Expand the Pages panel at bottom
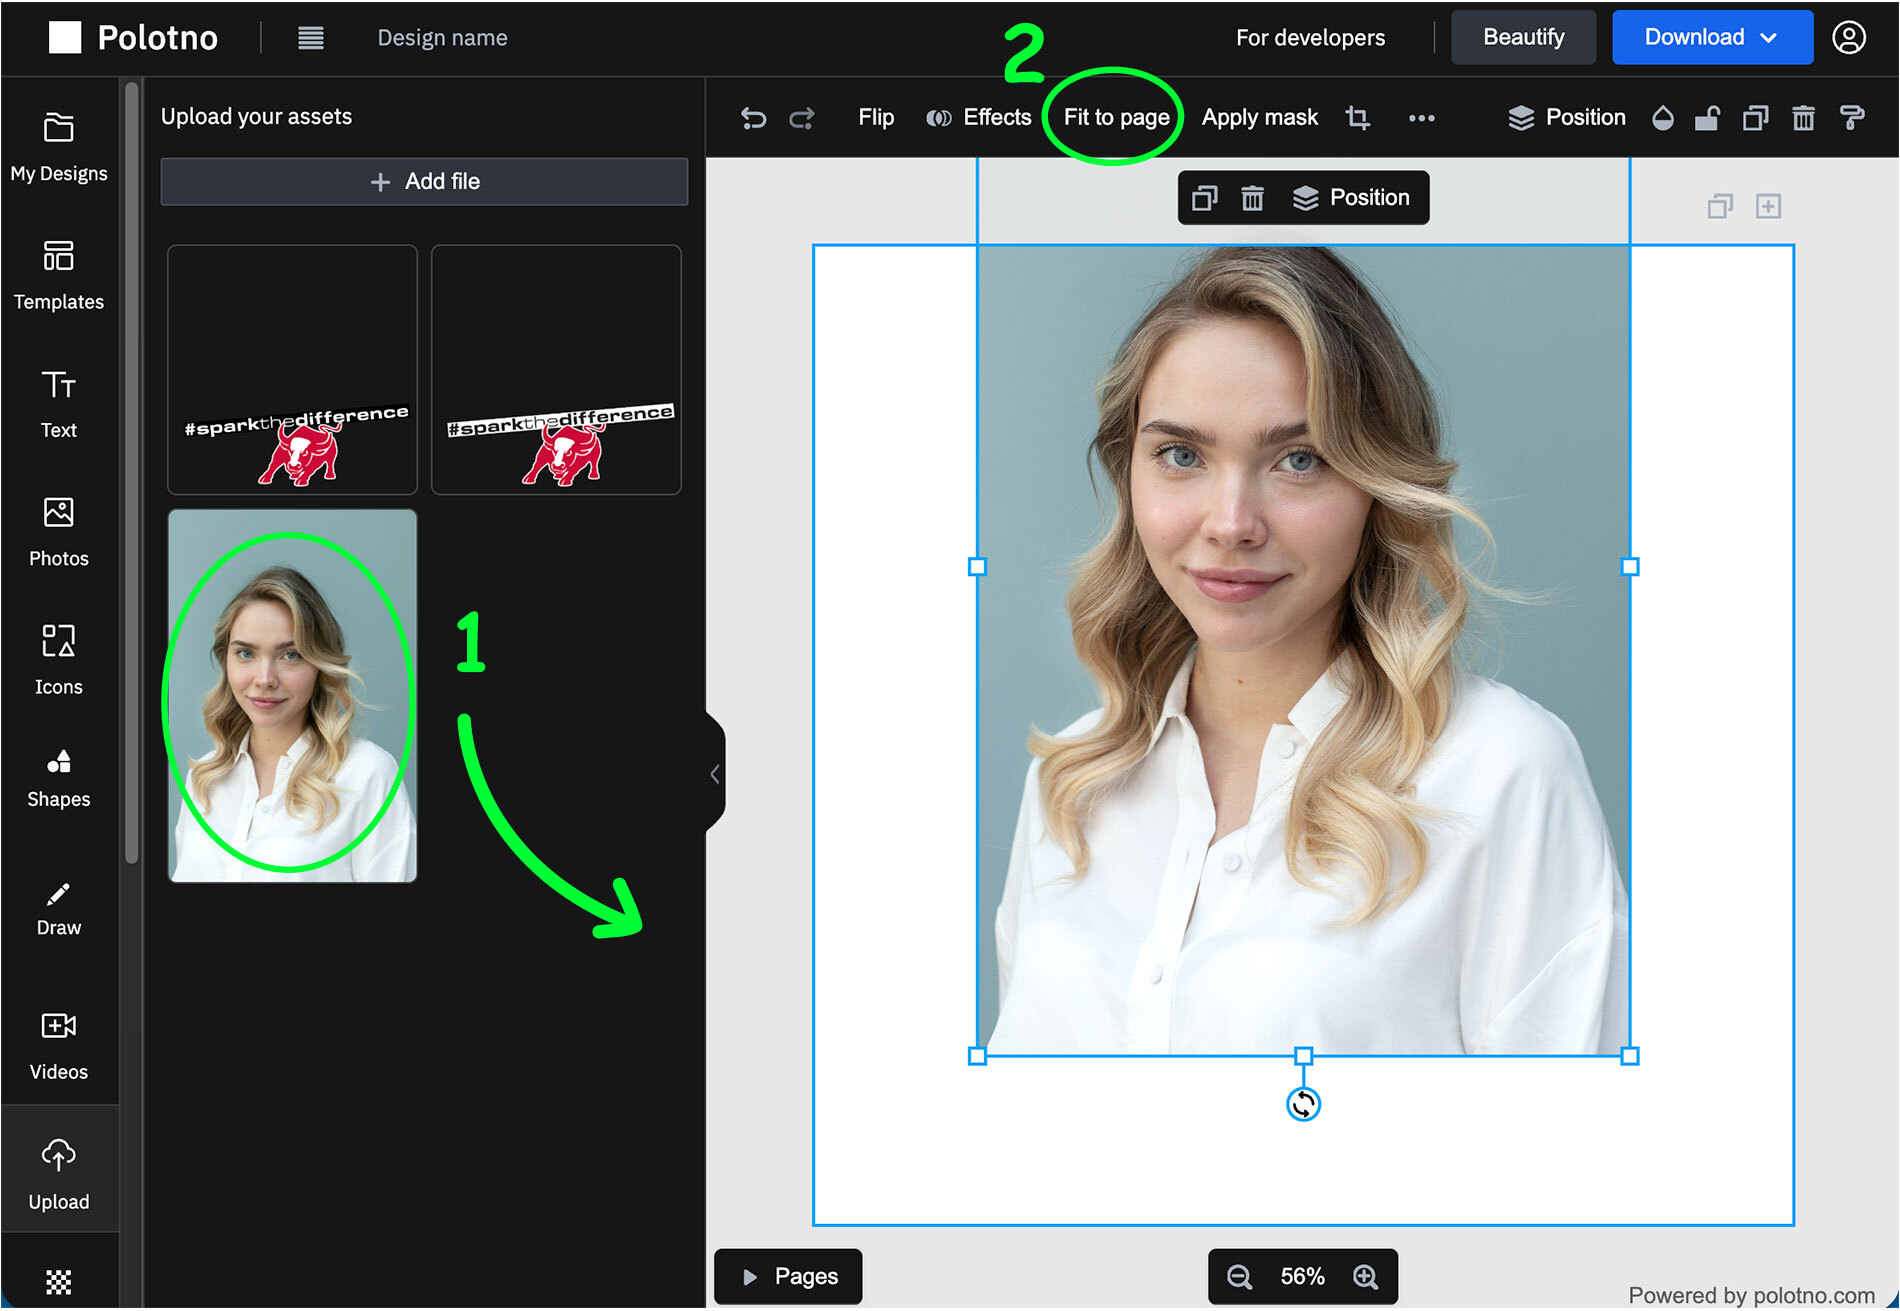 tap(788, 1277)
